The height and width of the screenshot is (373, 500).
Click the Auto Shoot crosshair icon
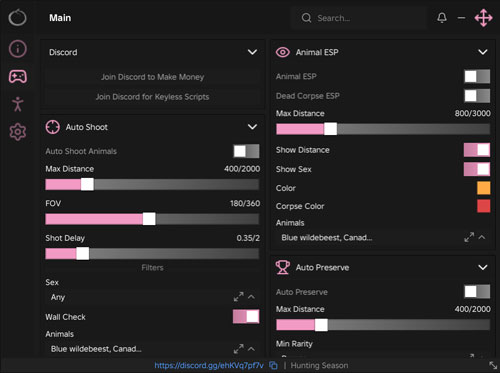click(x=53, y=127)
